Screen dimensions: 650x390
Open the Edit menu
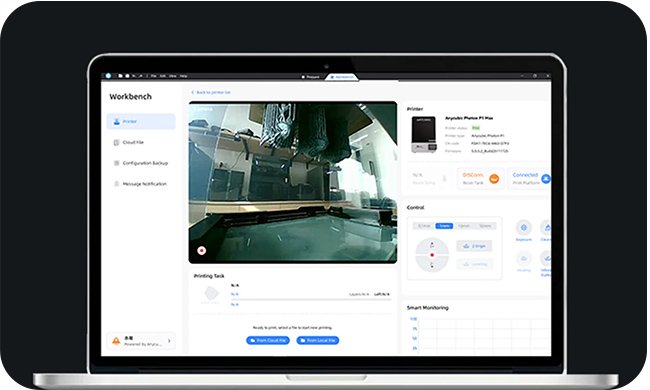pyautogui.click(x=163, y=76)
